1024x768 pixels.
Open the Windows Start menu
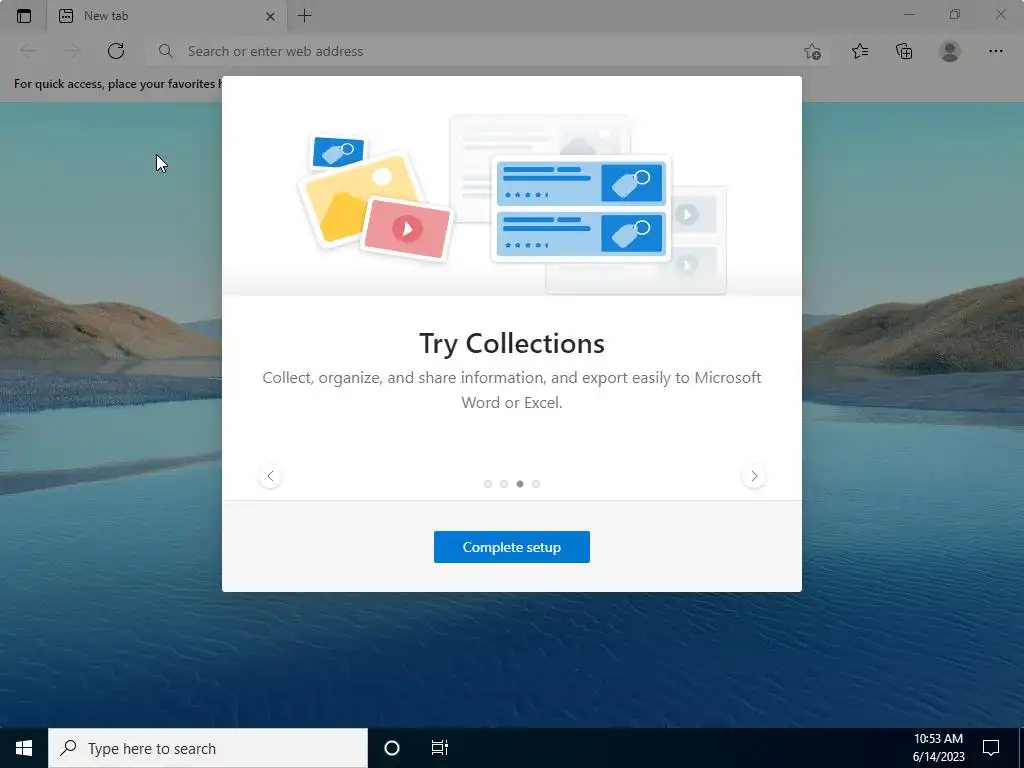24,748
